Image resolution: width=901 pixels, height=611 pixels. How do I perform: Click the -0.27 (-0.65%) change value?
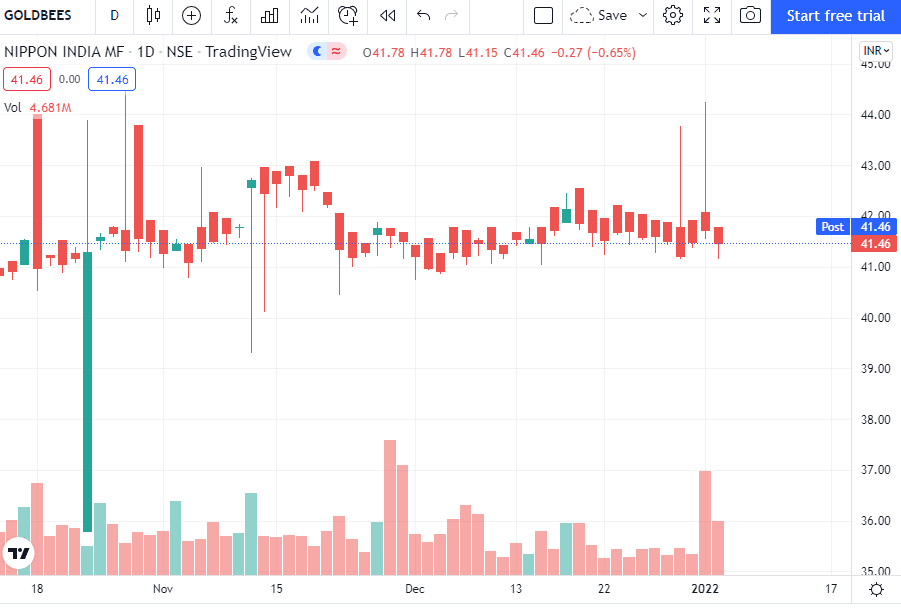coord(593,52)
